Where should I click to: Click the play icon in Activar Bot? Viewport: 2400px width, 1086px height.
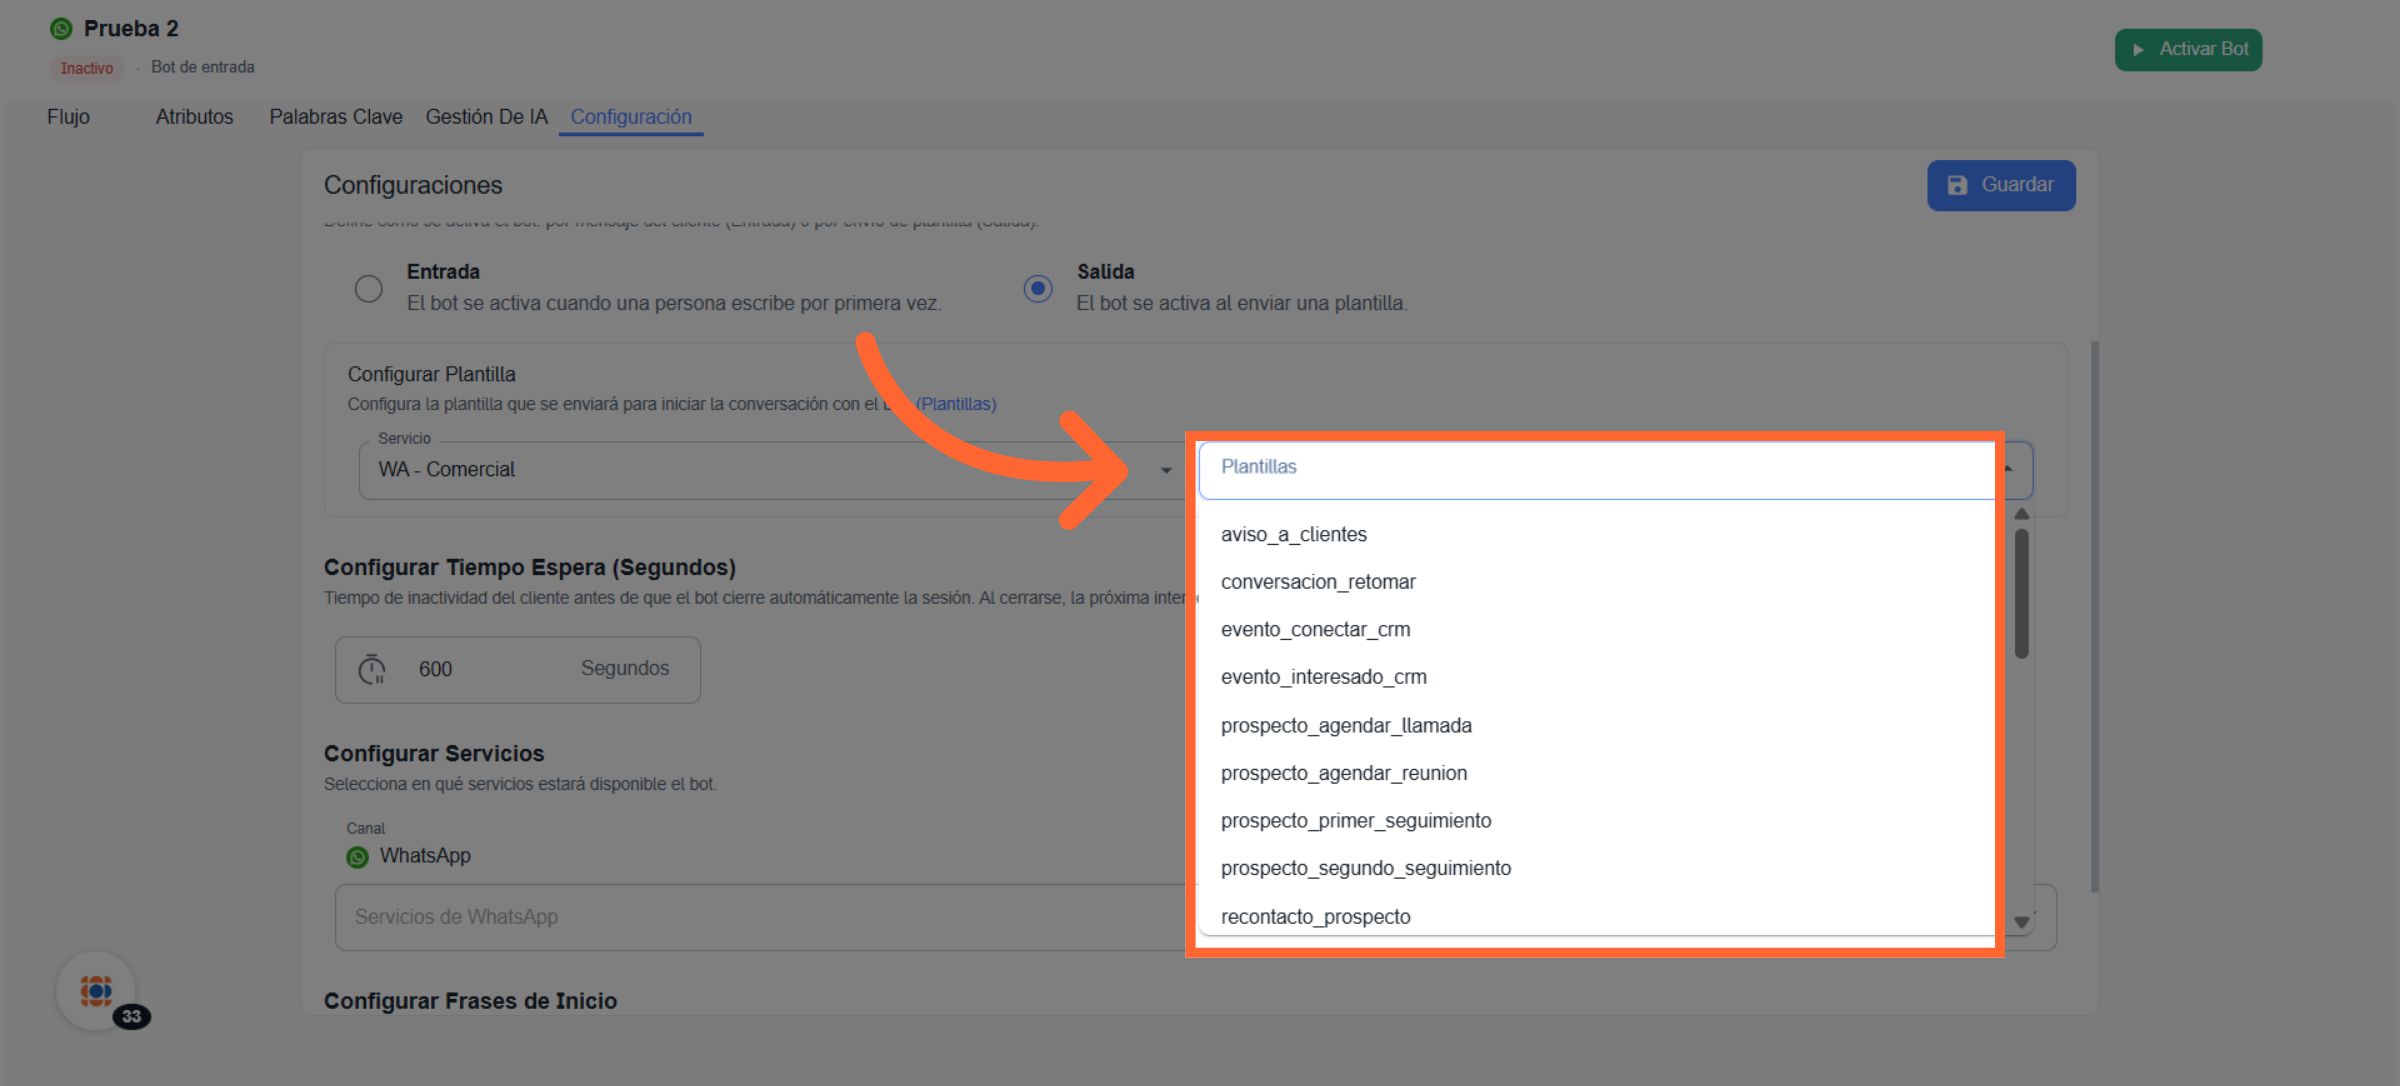click(2138, 50)
